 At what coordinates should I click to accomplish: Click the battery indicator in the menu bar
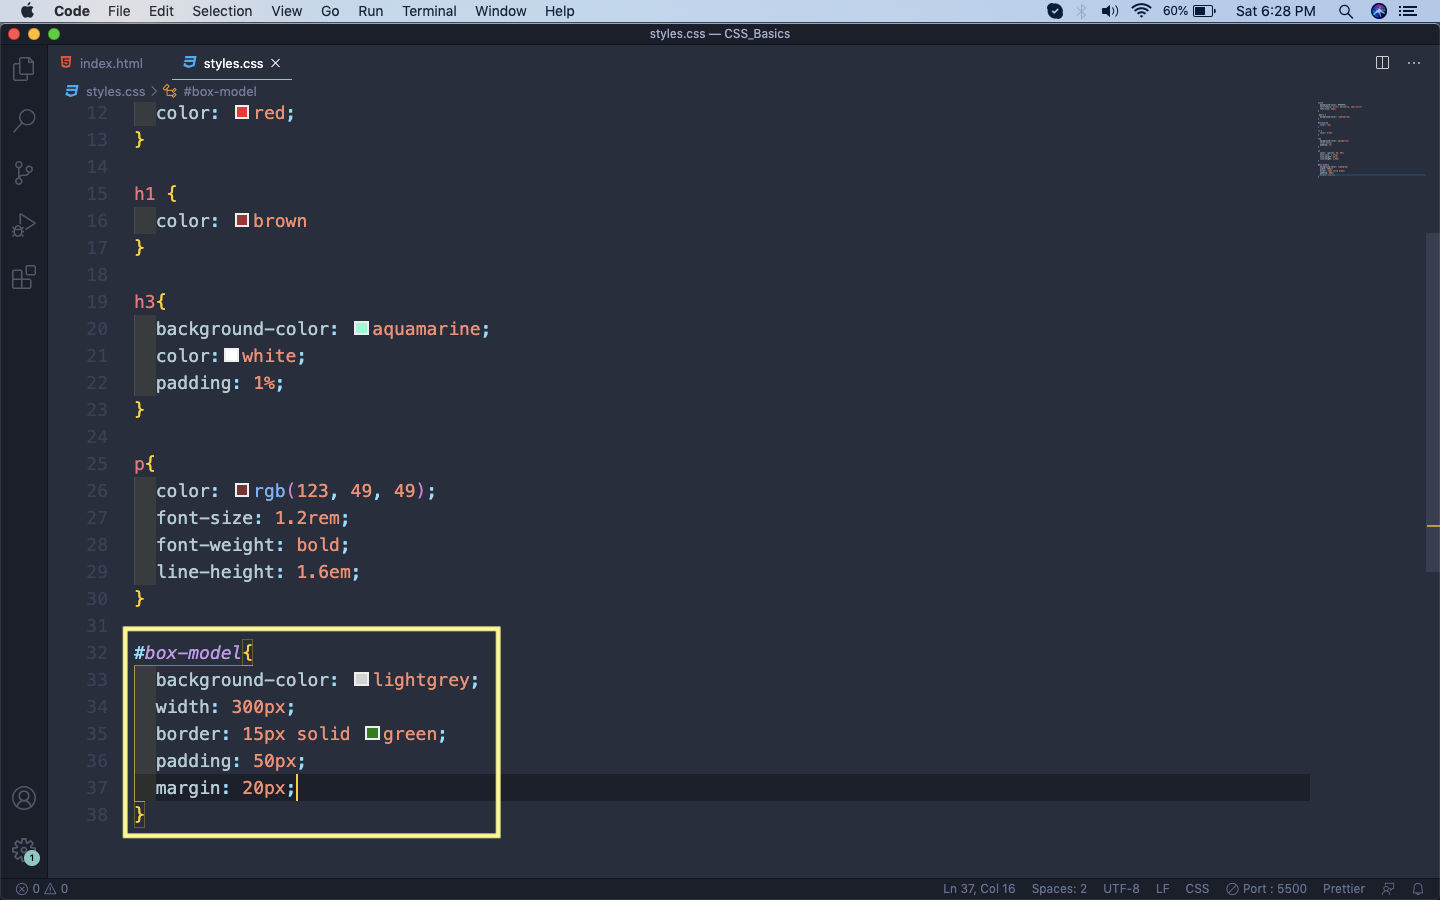(1190, 11)
